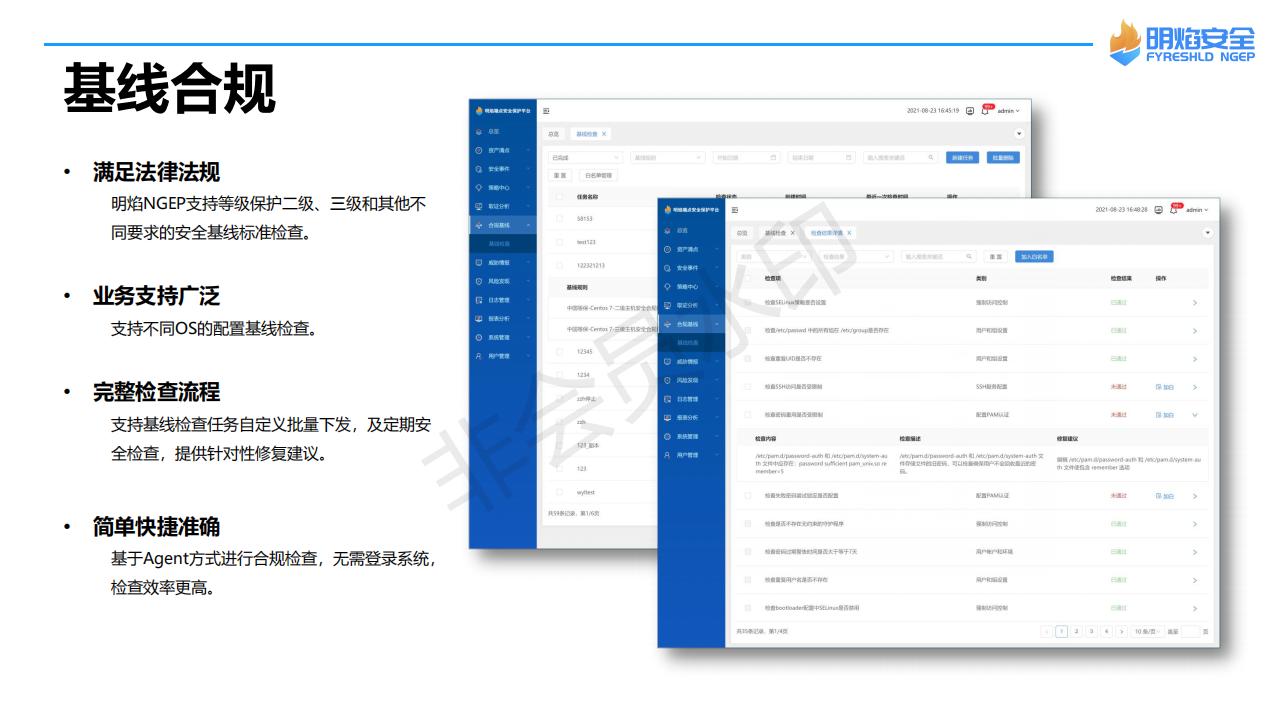Image resolution: width=1280 pixels, height=720 pixels.
Task: Expand the 检查SELinux策略 row chevron
Action: [x=1195, y=302]
